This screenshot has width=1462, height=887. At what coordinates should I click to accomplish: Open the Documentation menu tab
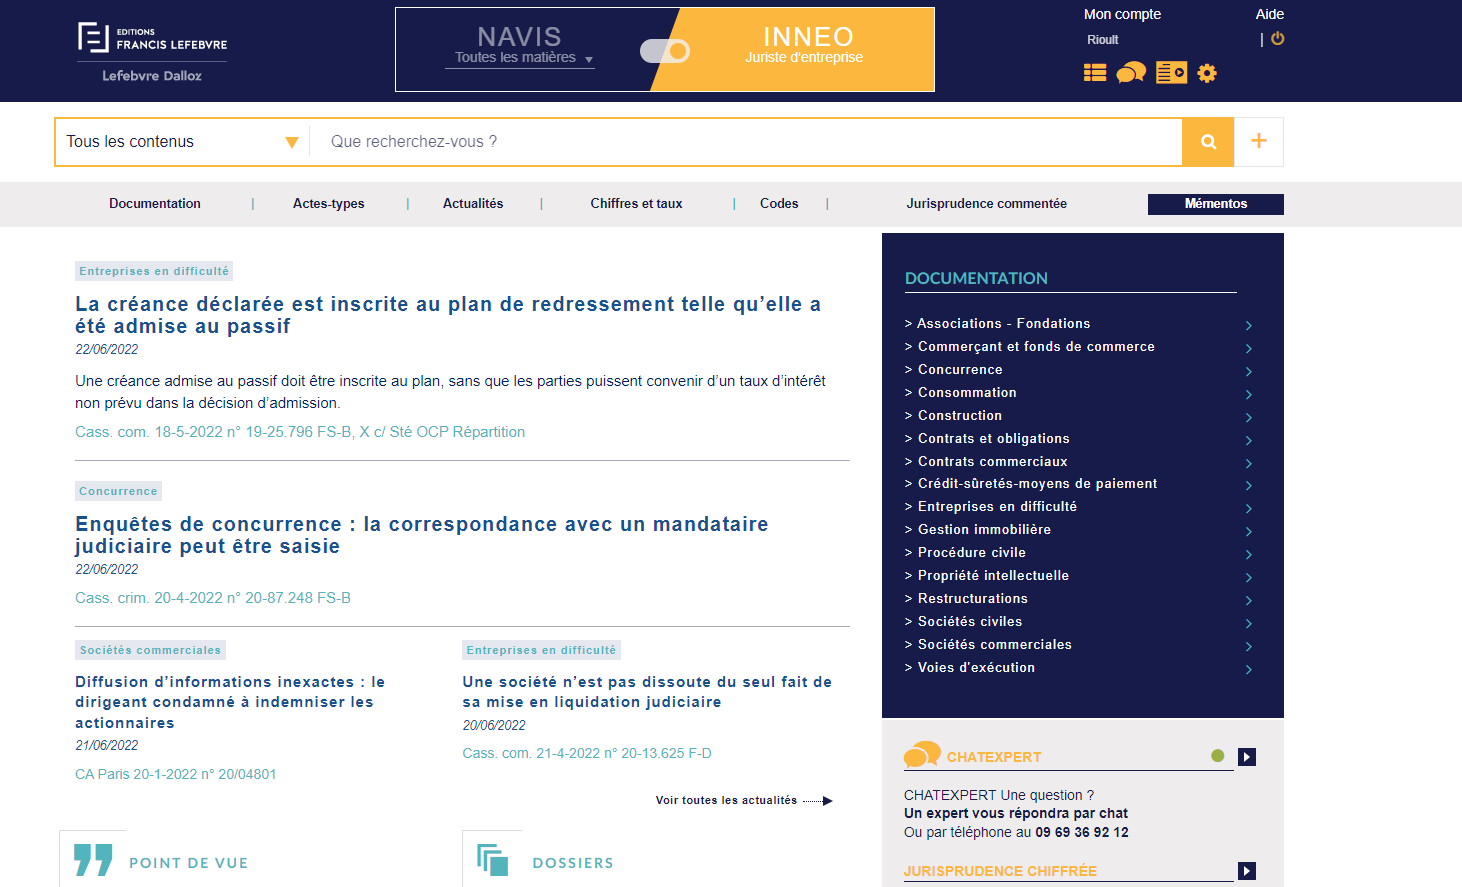click(155, 204)
